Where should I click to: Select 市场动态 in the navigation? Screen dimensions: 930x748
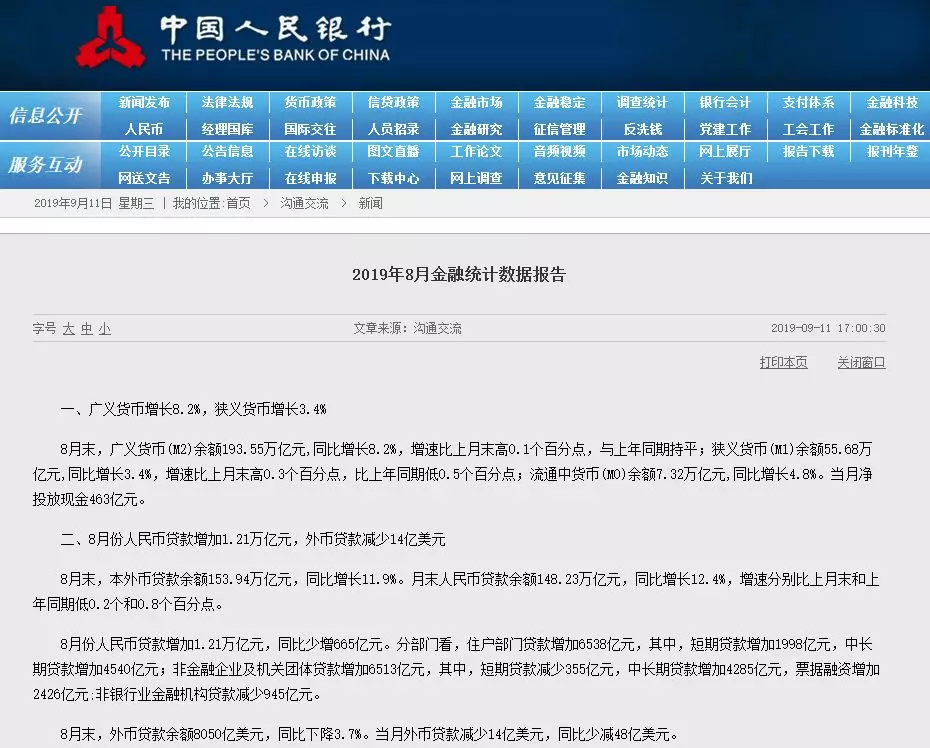642,152
